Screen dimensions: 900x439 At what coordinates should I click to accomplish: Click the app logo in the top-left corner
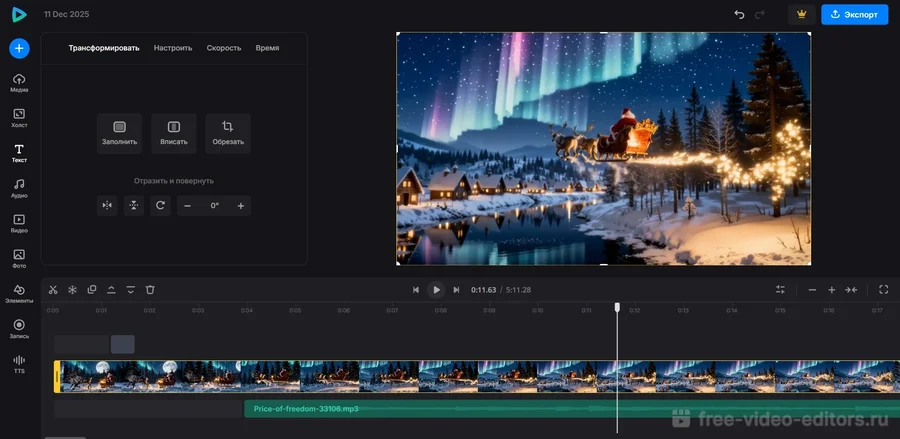(x=19, y=14)
